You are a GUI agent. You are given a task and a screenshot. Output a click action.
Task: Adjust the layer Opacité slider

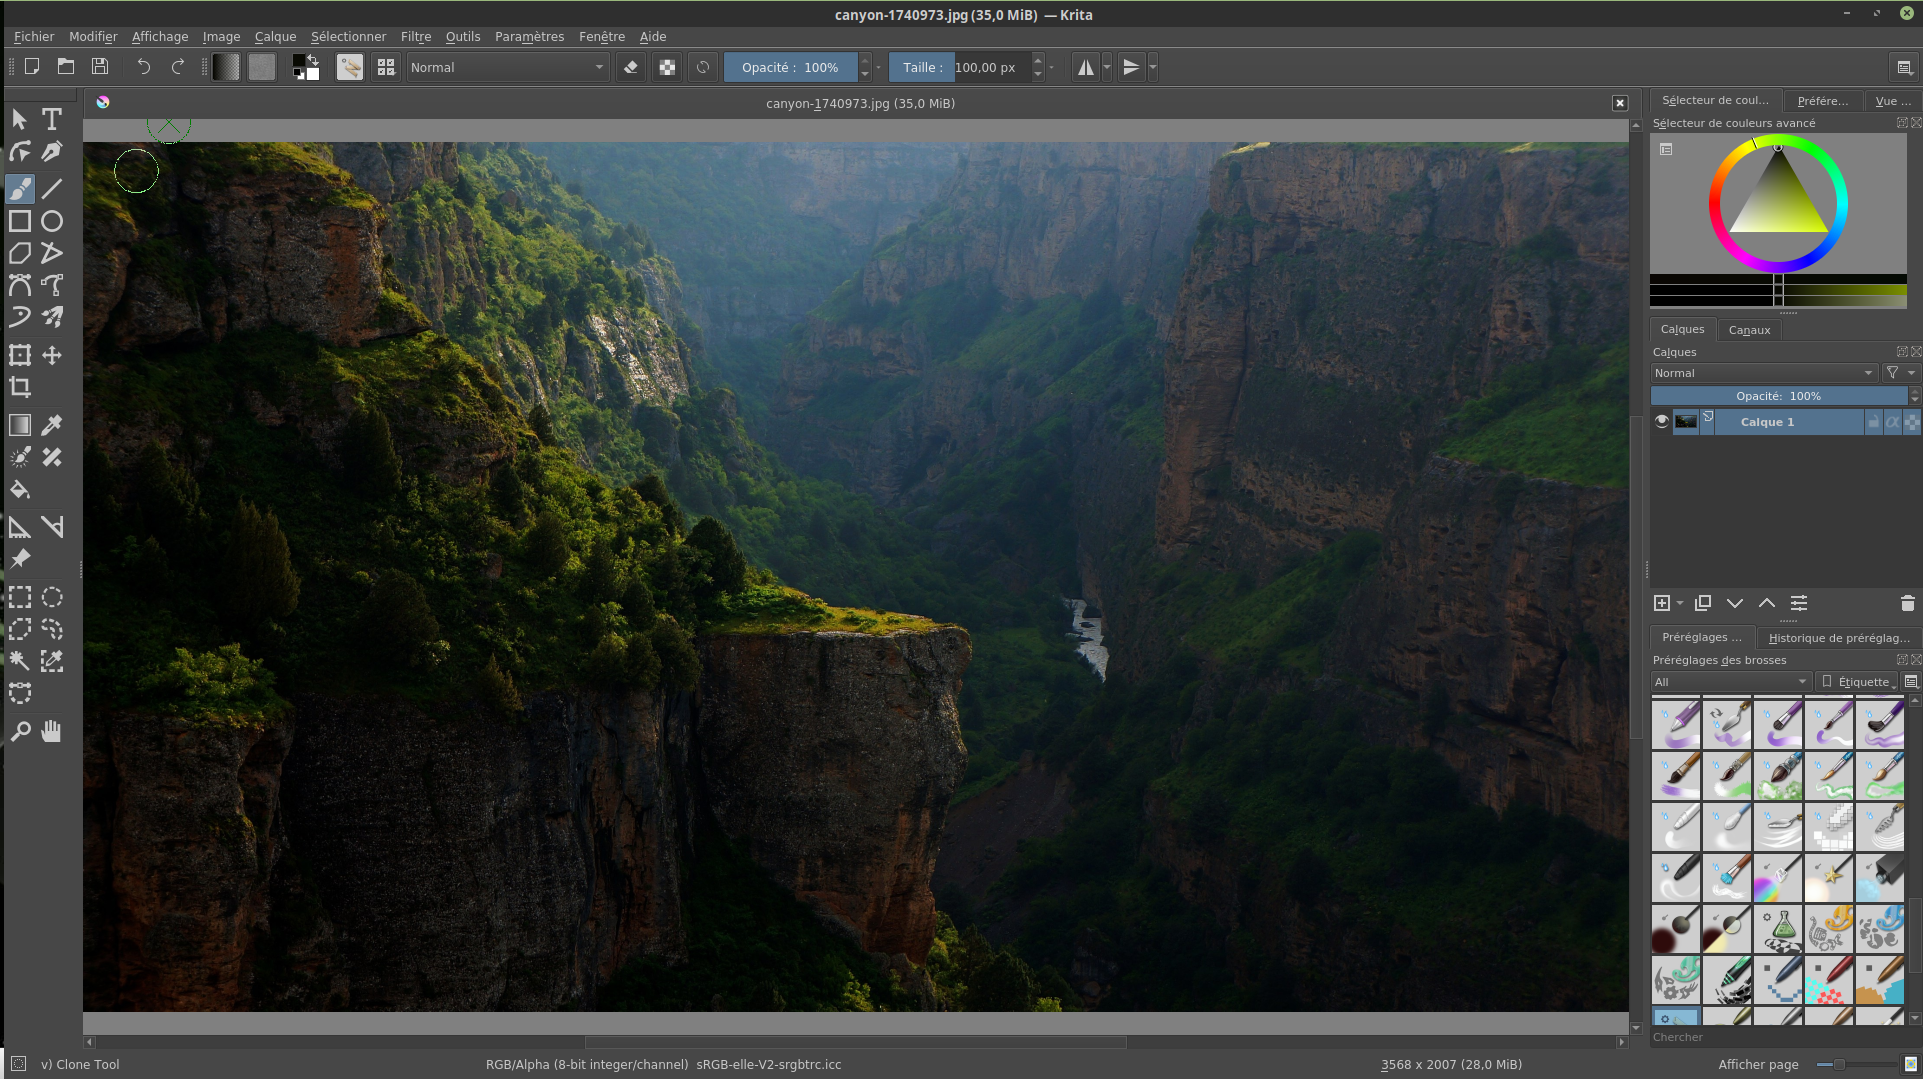1779,396
